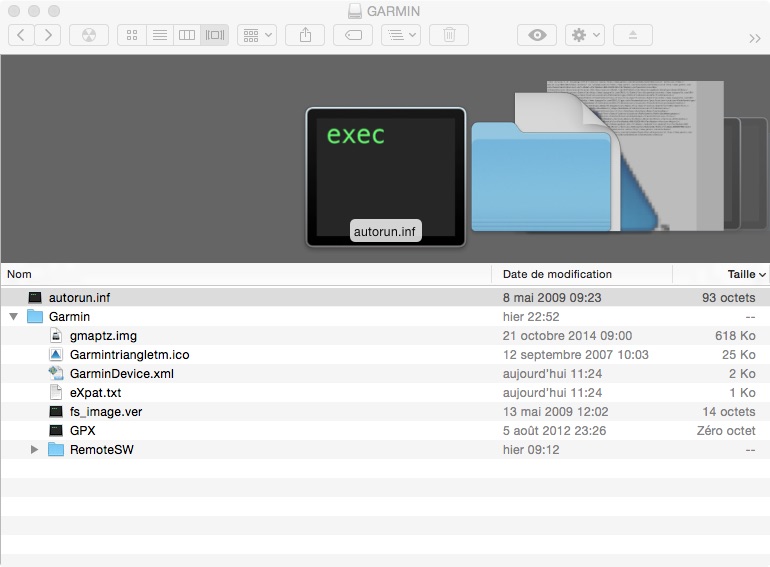
Task: Click the date 12 septembre 2007 10:03
Action: pos(576,354)
